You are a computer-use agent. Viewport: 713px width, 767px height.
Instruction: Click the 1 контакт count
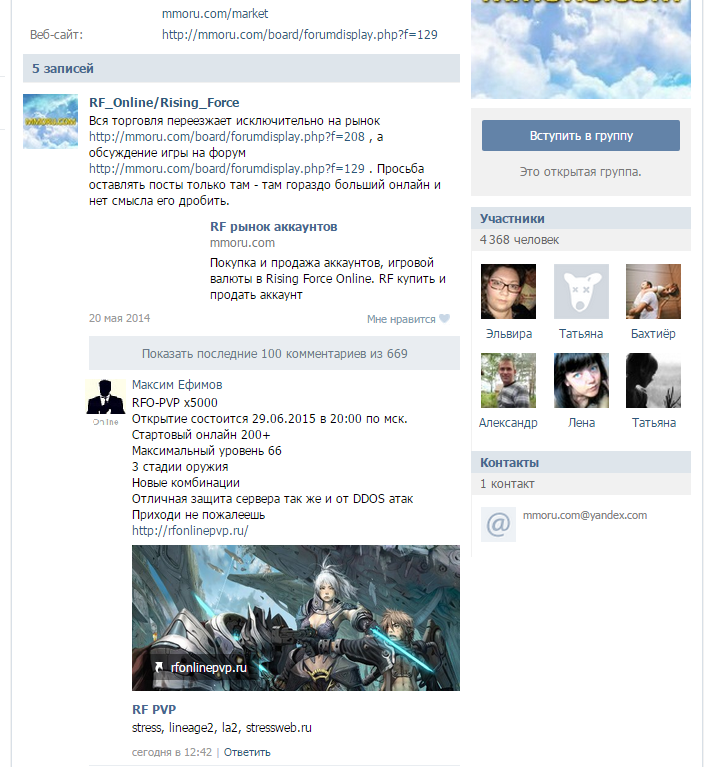(507, 484)
